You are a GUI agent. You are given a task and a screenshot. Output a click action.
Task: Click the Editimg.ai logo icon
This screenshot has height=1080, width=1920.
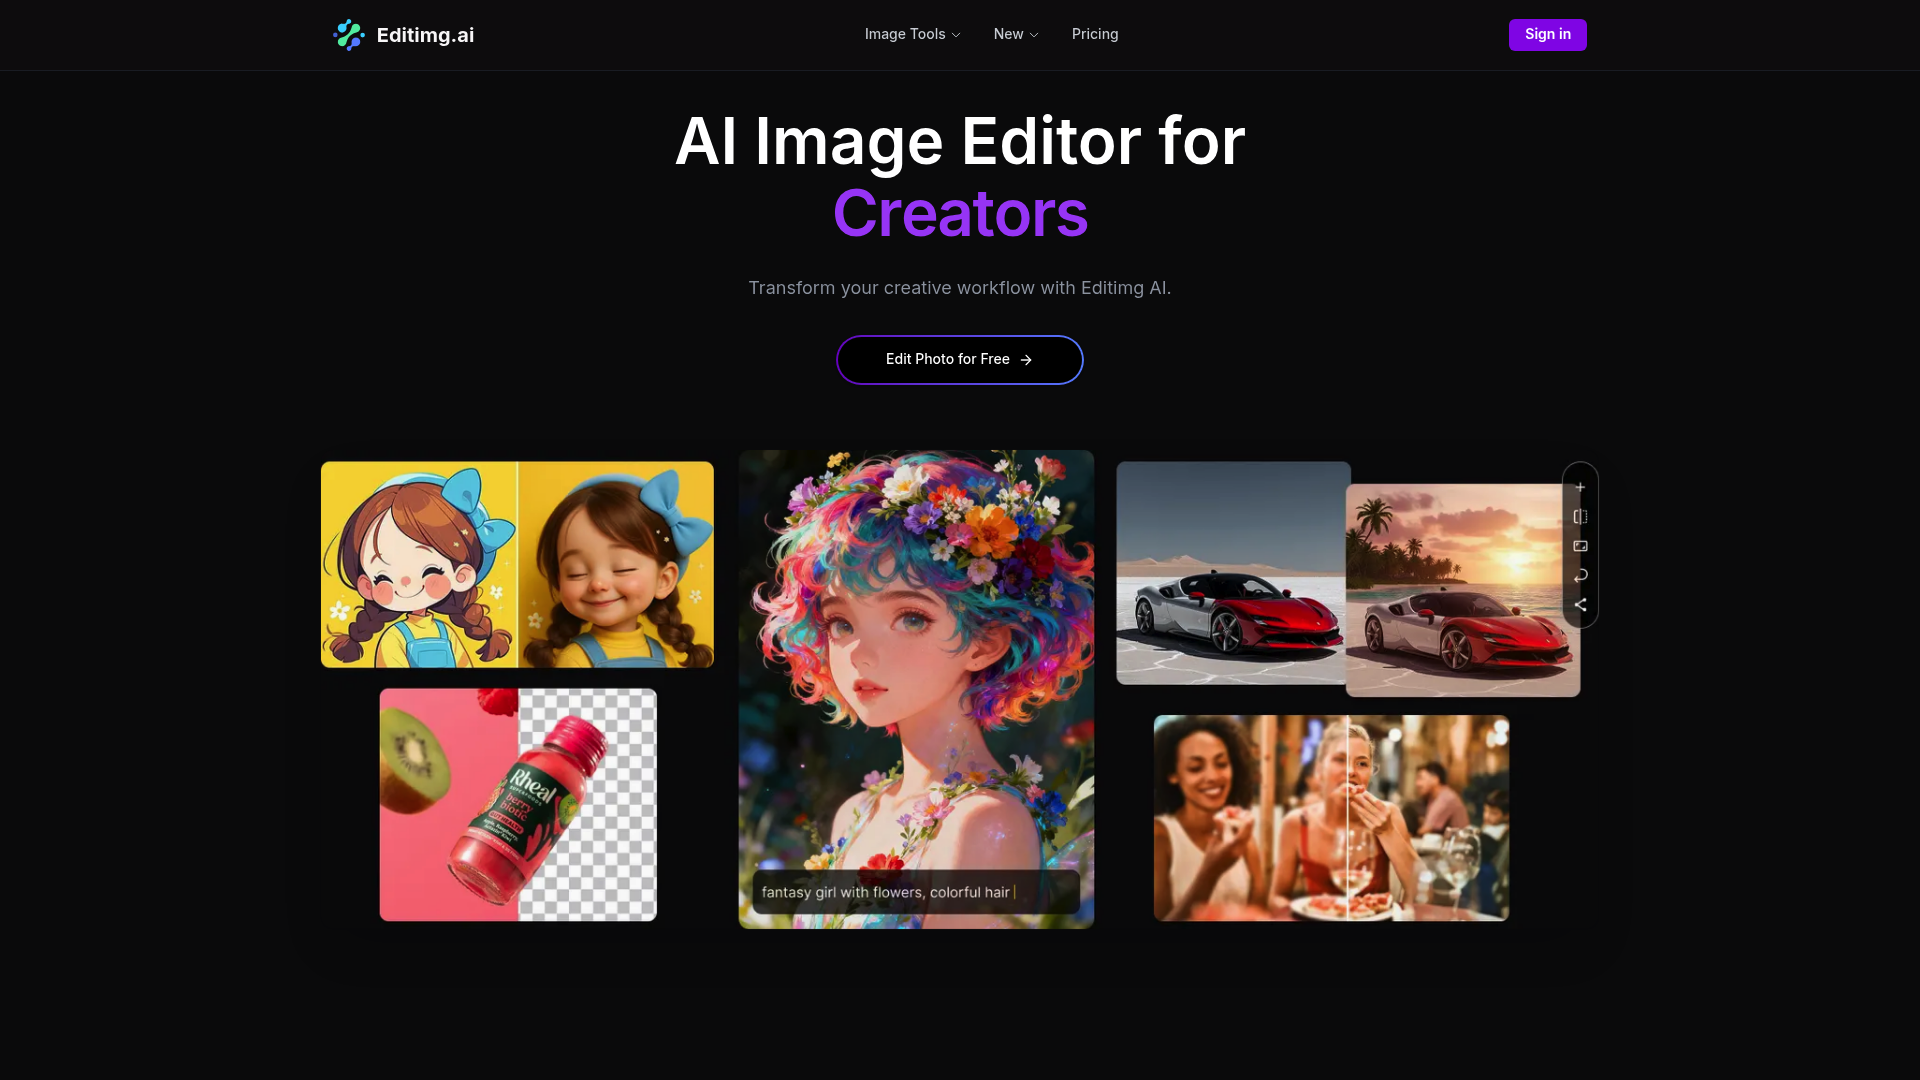(x=349, y=34)
